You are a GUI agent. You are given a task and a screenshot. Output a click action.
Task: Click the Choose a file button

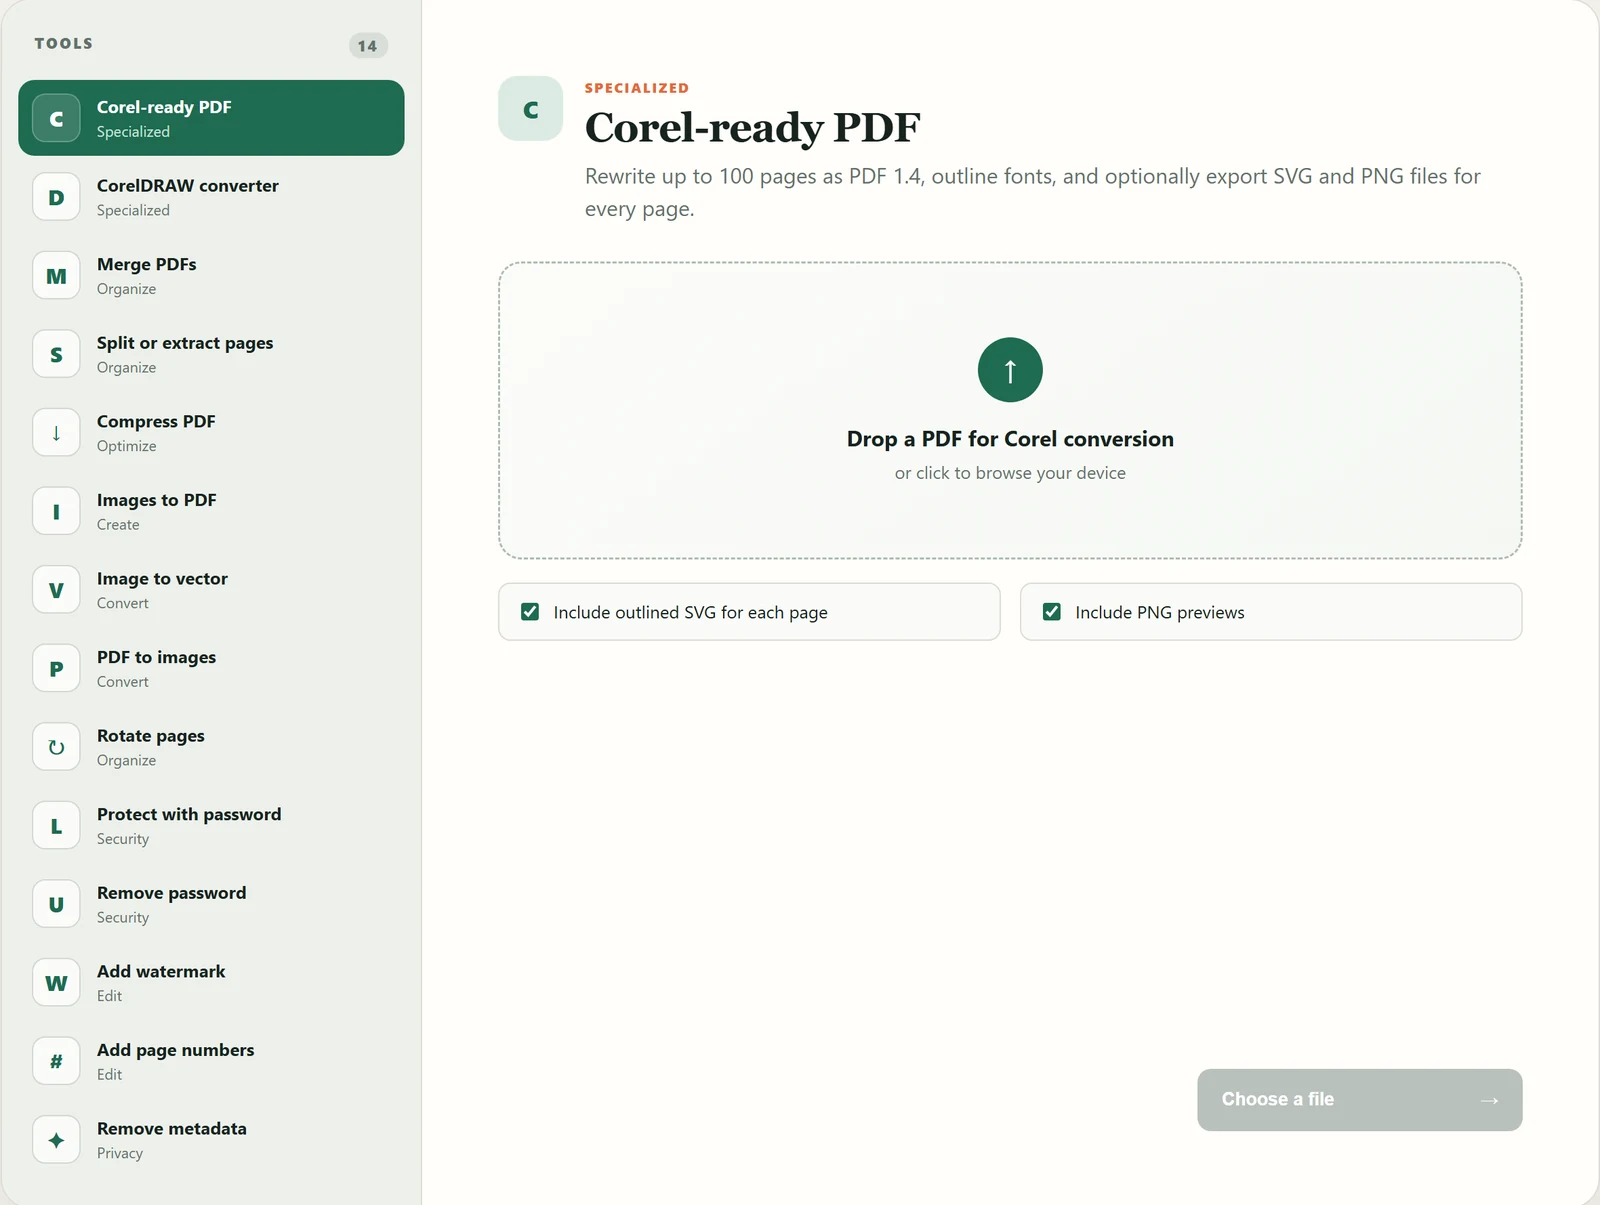(x=1359, y=1100)
